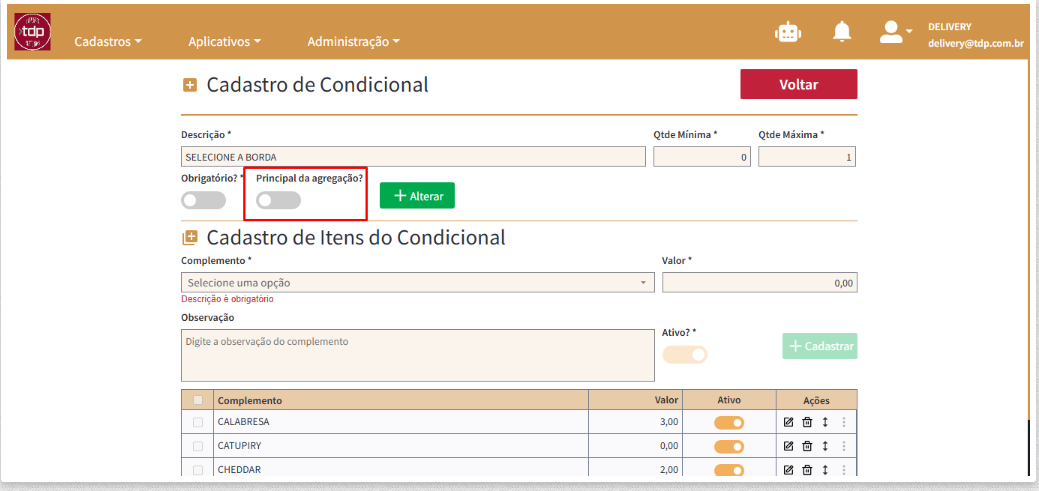
Task: Click the CATUPIRY cell
Action: coord(401,446)
